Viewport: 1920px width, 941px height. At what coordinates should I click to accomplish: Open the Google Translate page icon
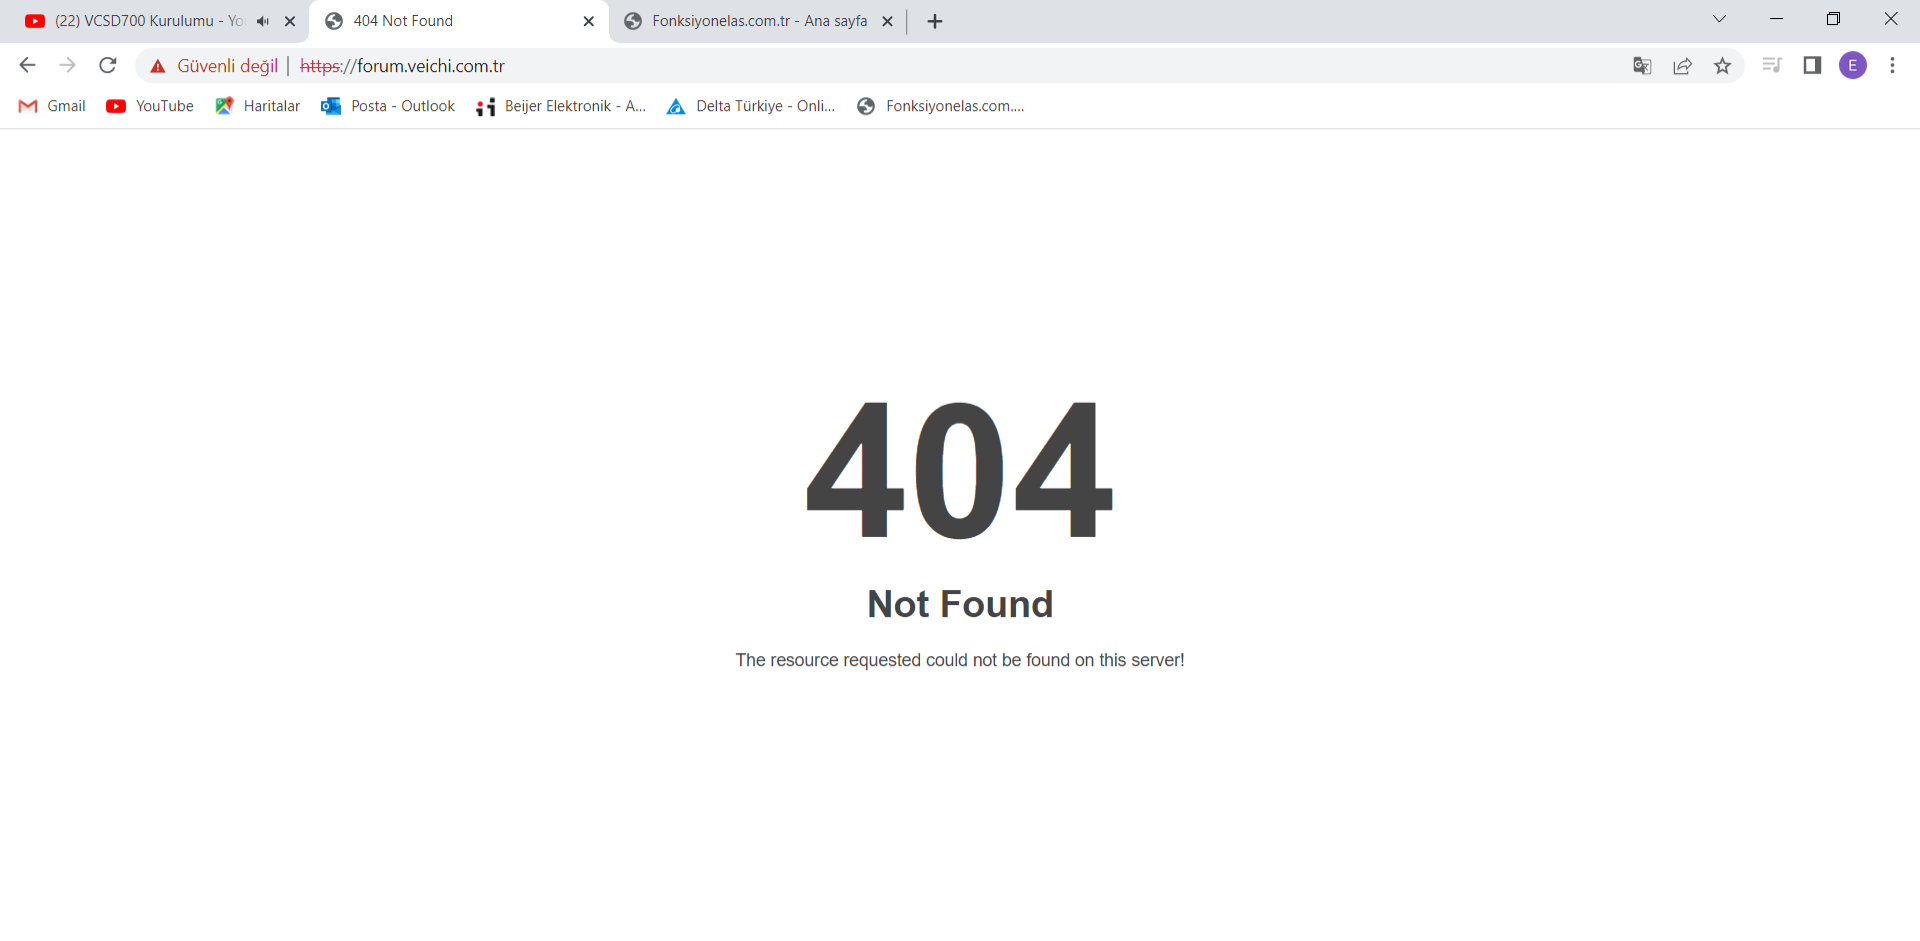coord(1642,66)
